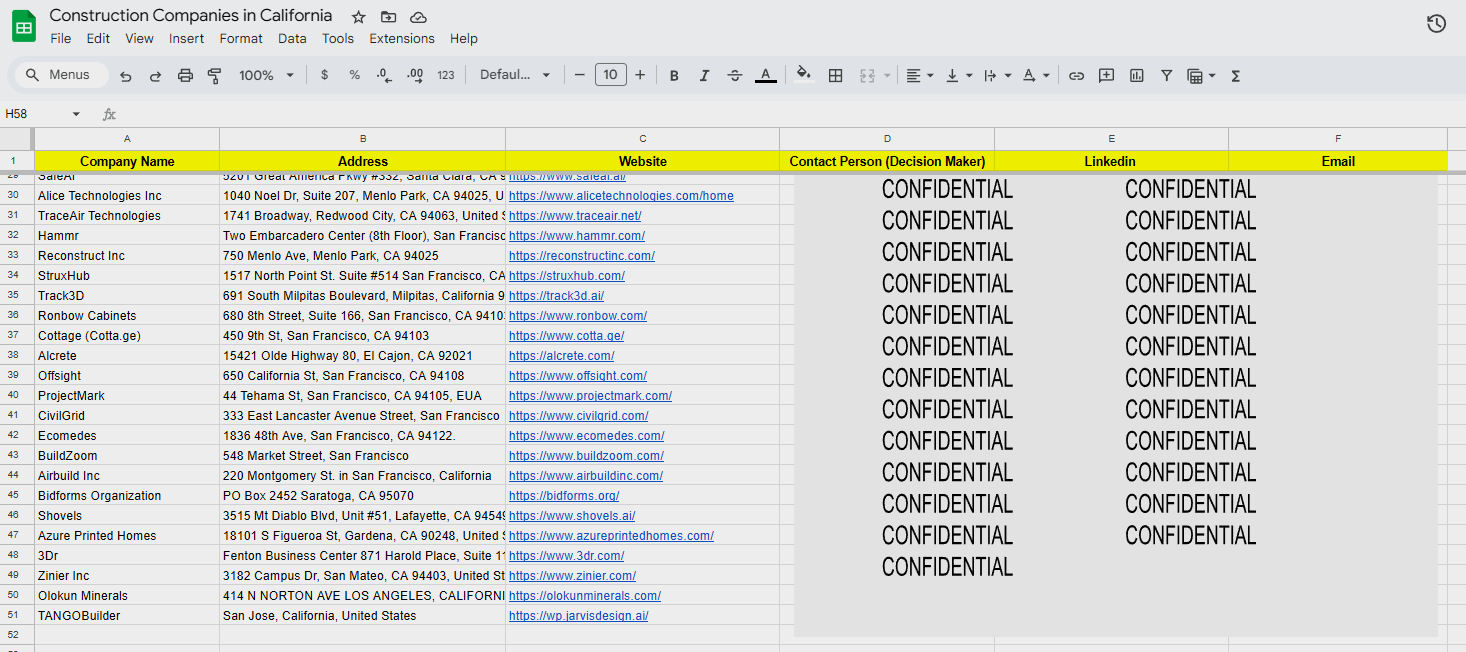Open the Edit menu
This screenshot has width=1466, height=652.
[98, 38]
